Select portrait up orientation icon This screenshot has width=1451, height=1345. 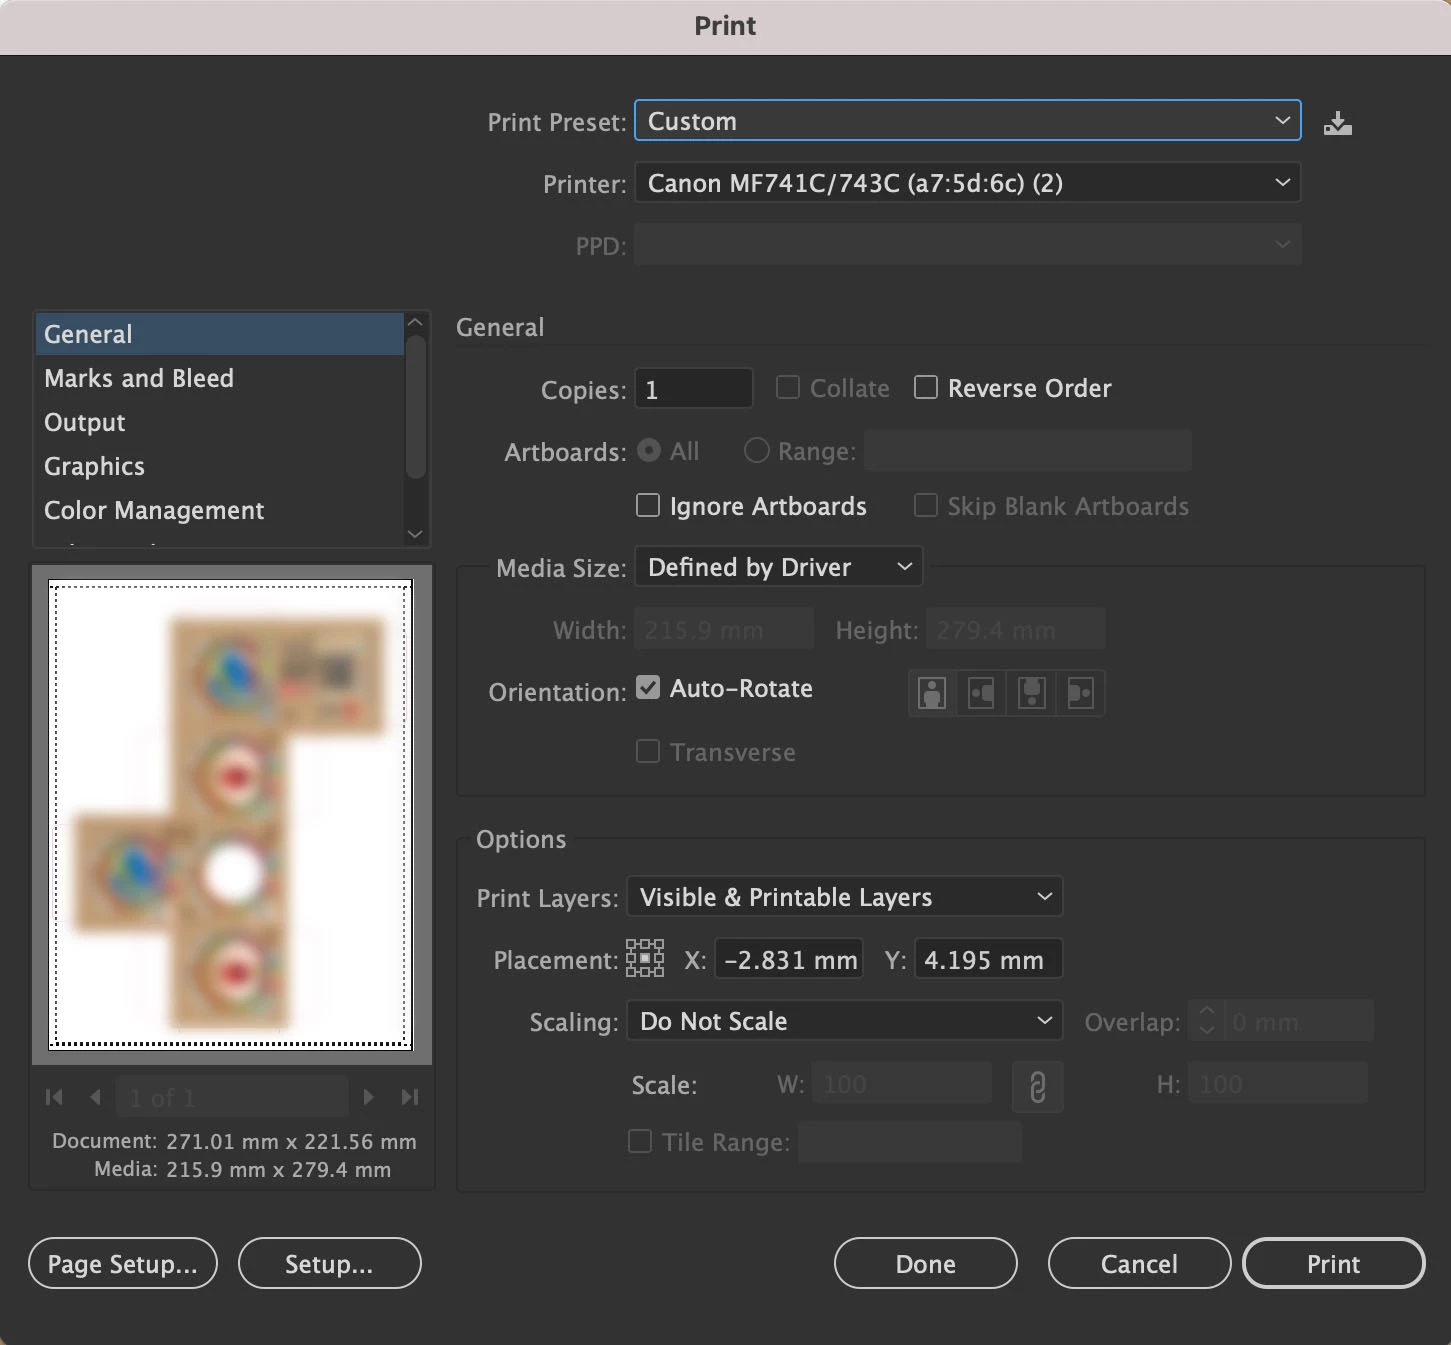[932, 693]
